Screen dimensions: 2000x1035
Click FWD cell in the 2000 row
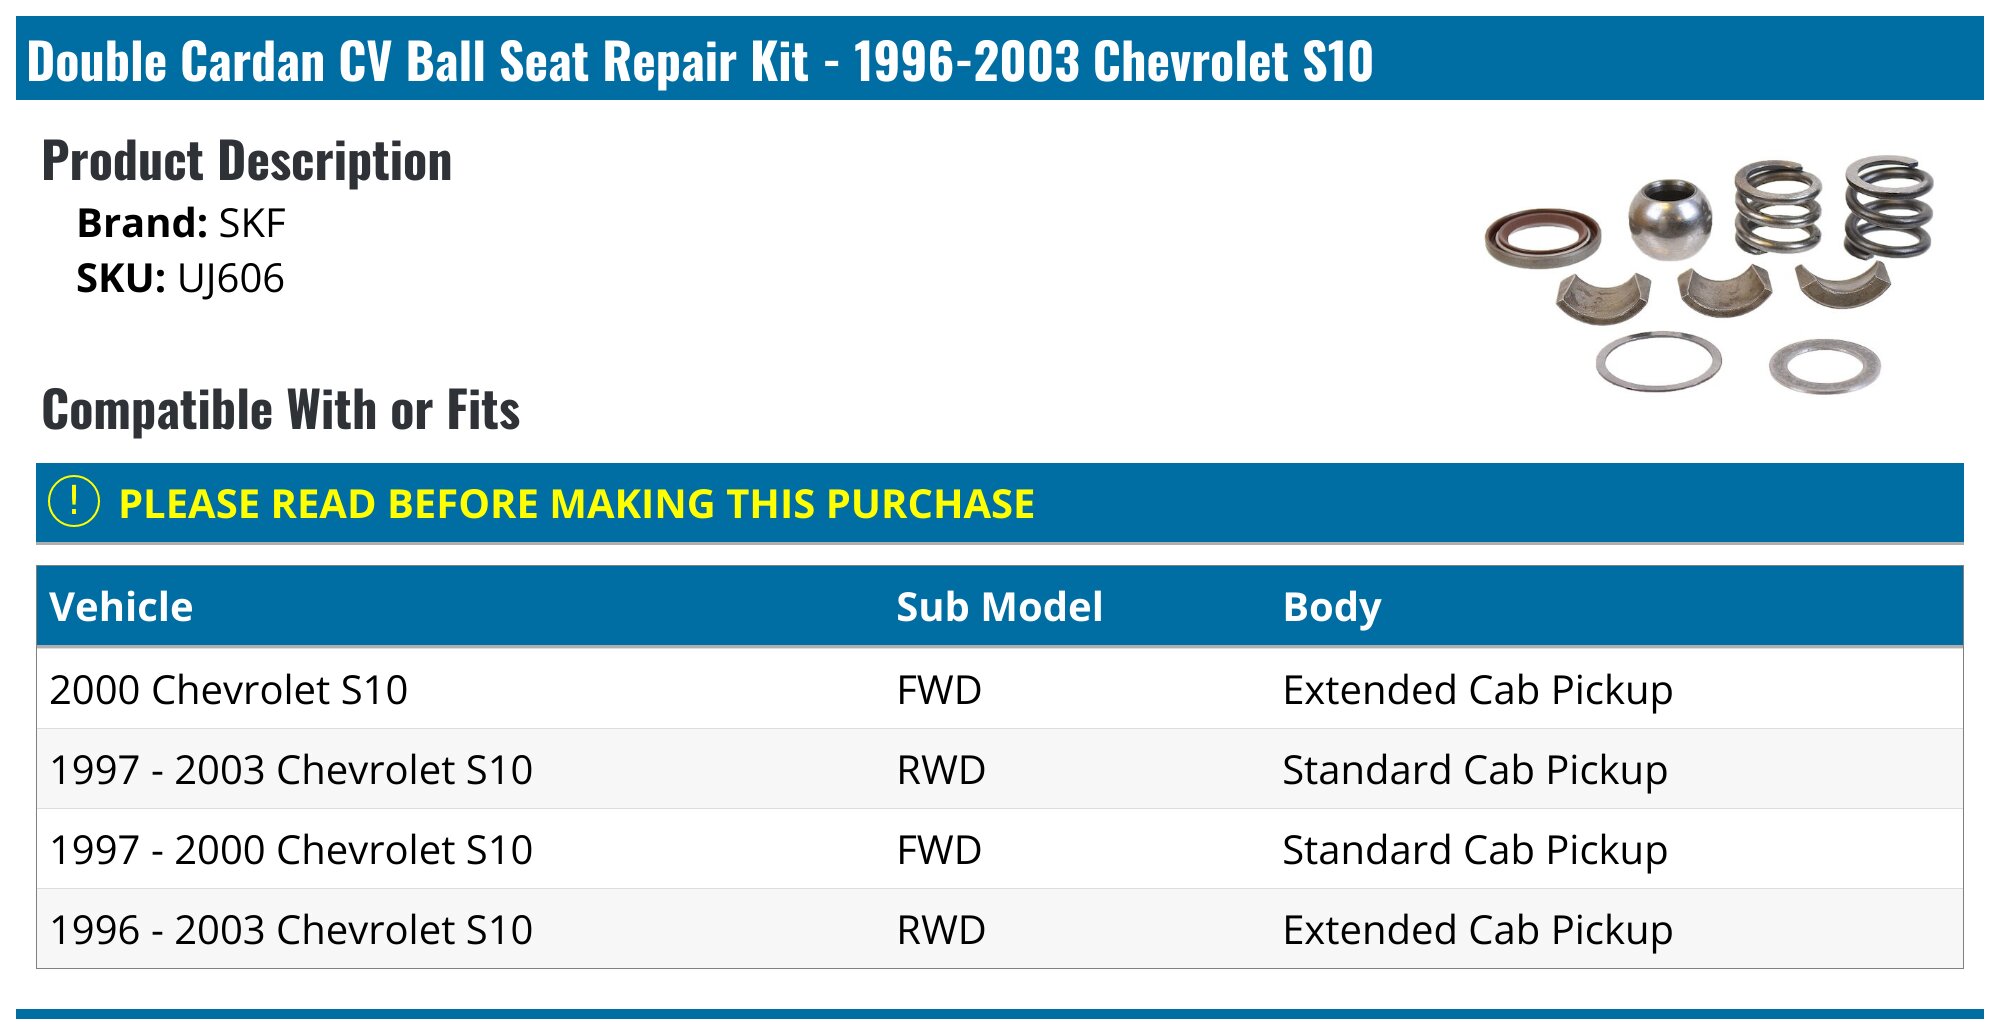pyautogui.click(x=939, y=690)
